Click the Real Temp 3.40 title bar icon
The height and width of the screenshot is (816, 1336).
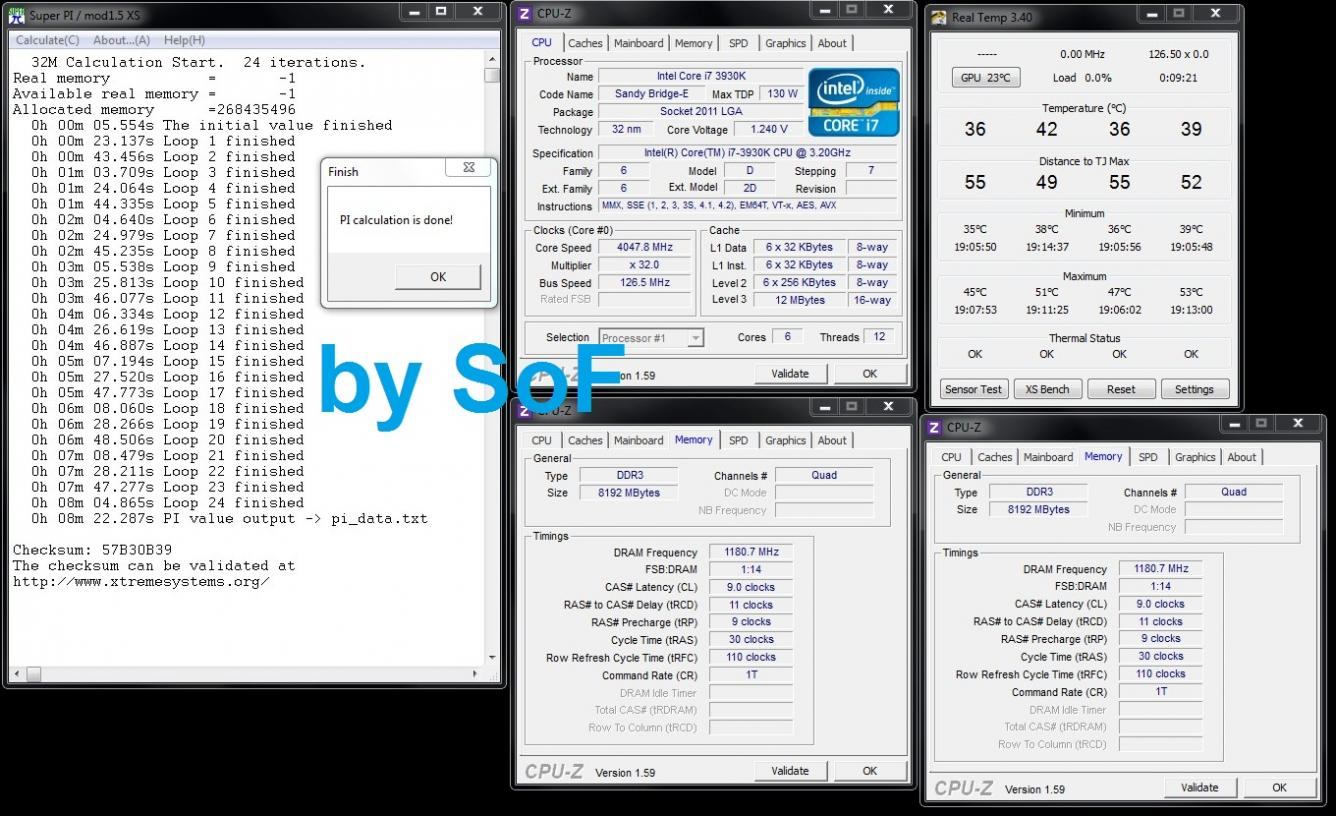(939, 17)
